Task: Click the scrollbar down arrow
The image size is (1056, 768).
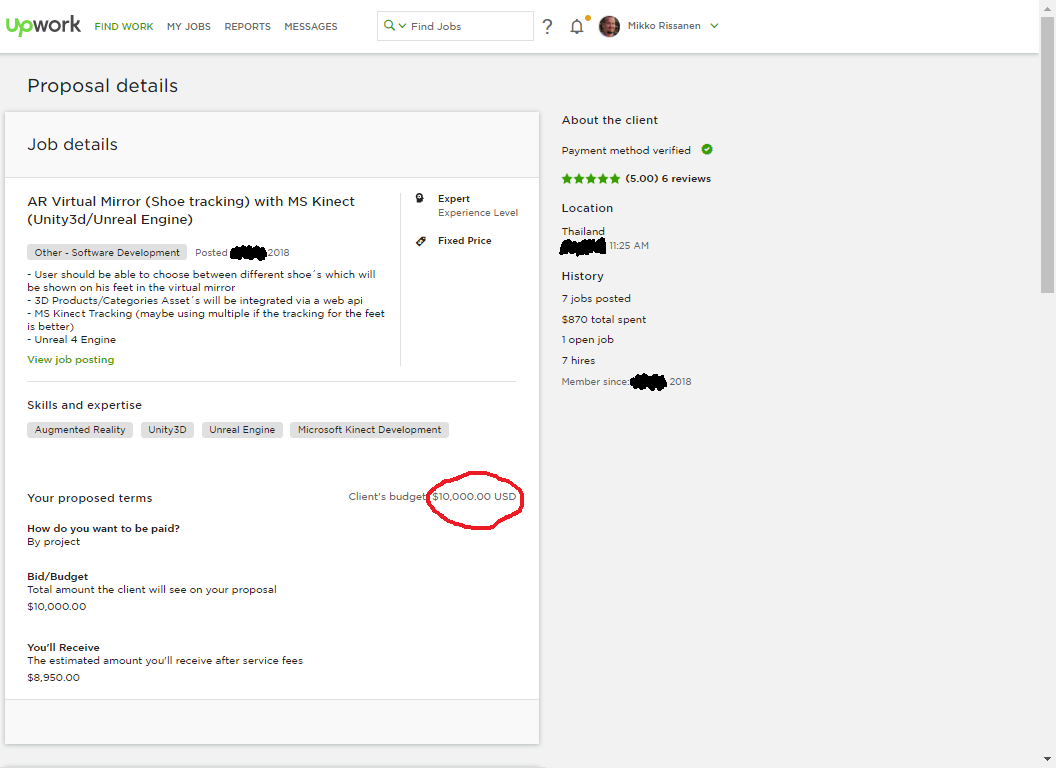Action: (1047, 760)
